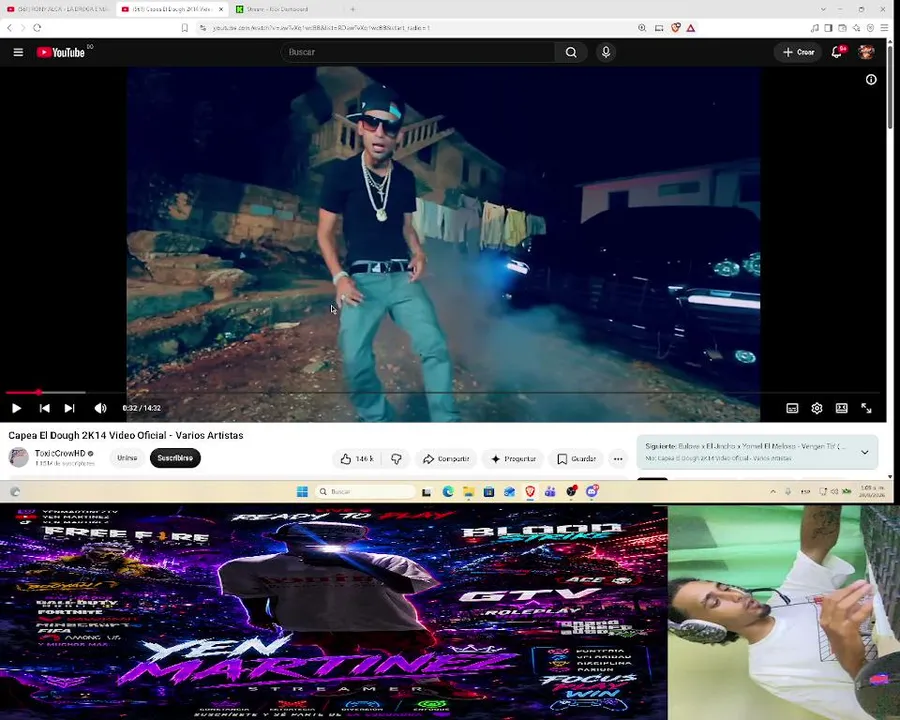Click the Buscar search field on YouTube
Image resolution: width=900 pixels, height=720 pixels.
click(418, 52)
